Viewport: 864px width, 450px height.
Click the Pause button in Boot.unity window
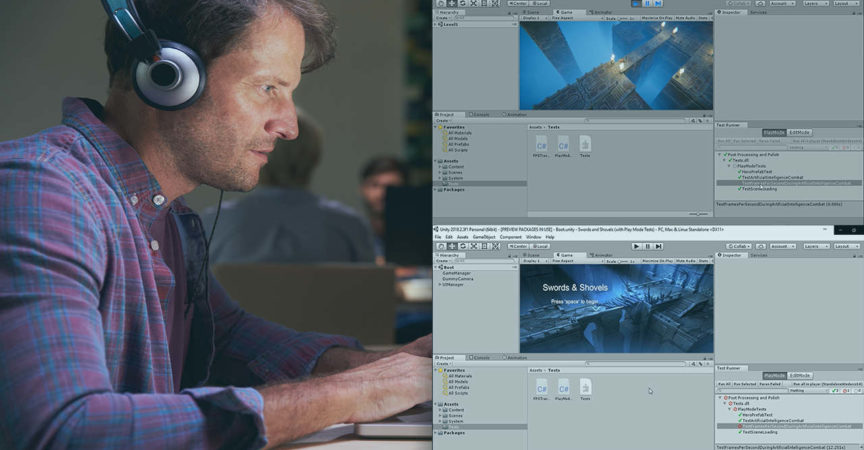tap(647, 246)
